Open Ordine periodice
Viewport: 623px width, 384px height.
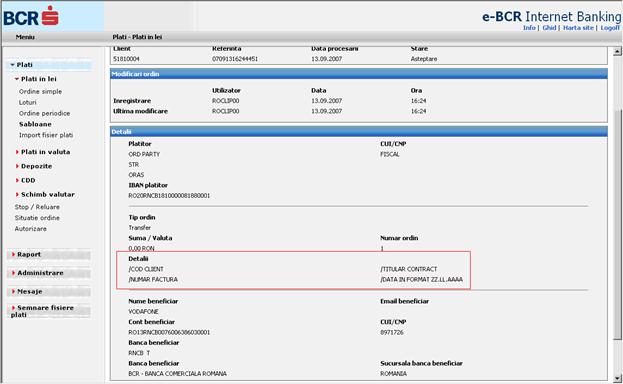44,113
